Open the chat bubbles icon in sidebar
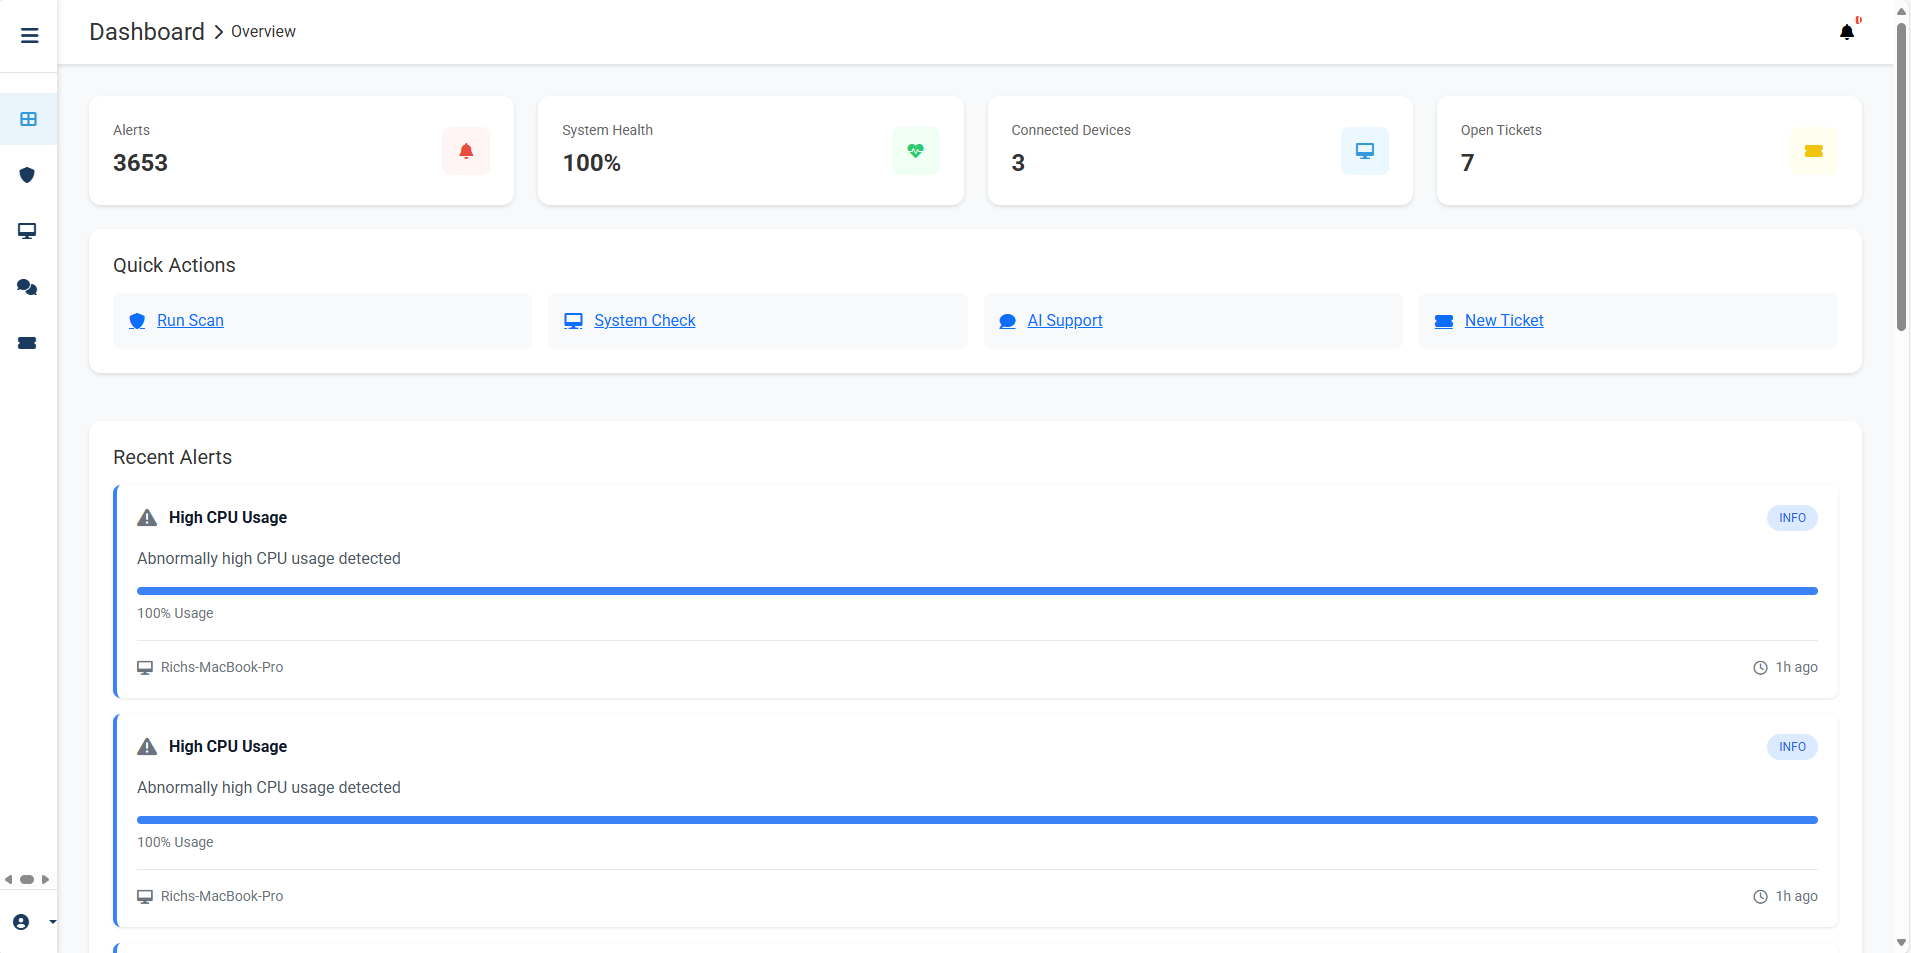The image size is (1911, 953). tap(27, 287)
